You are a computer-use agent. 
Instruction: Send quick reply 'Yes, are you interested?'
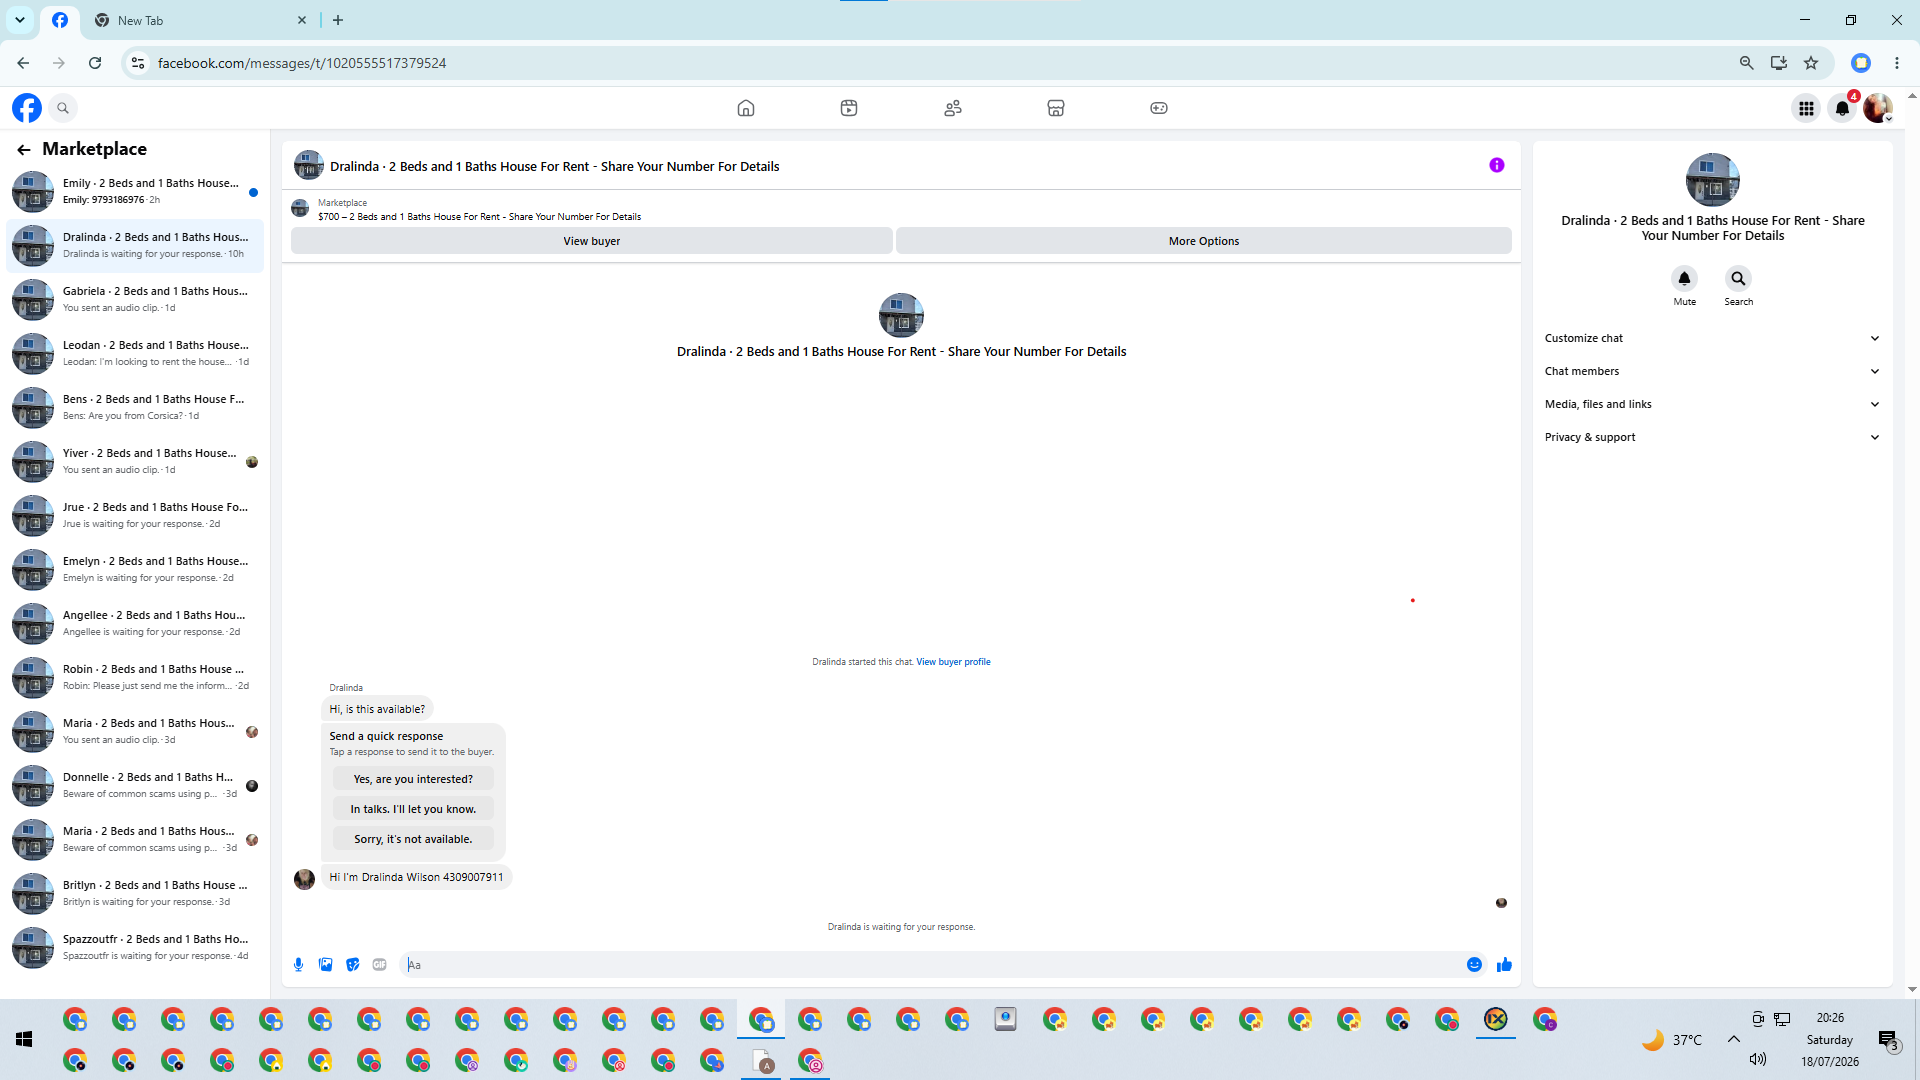click(413, 779)
